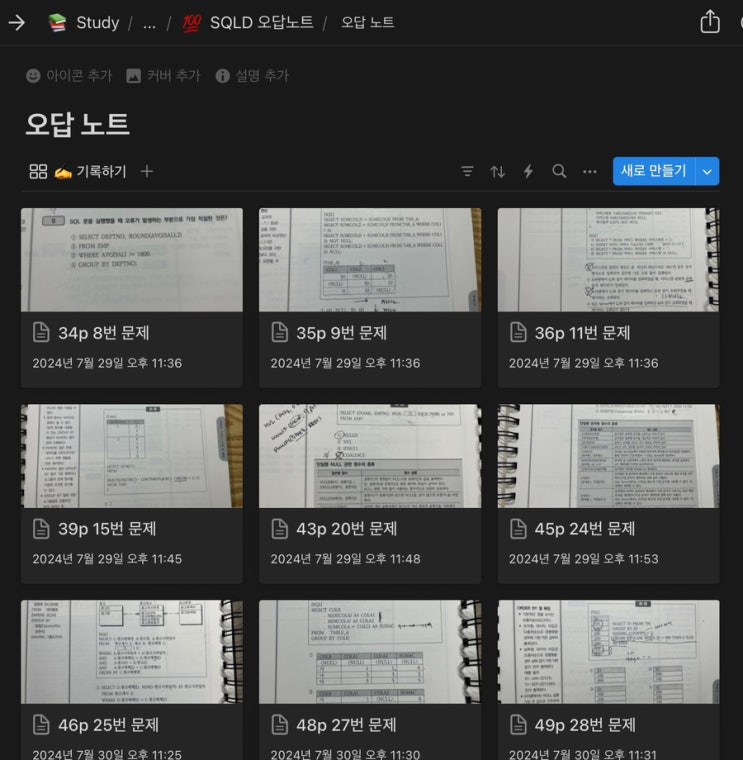
Task: Click the 오답 노트 breadcrumb item
Action: pos(368,22)
